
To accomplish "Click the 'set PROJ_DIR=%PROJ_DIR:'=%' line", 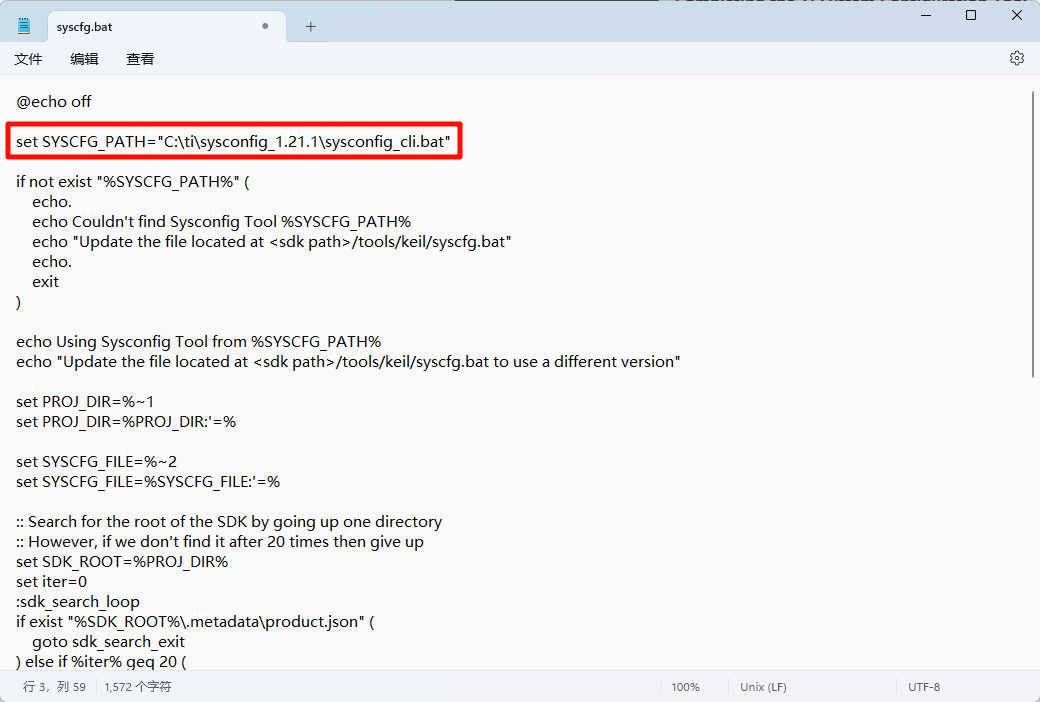I will tap(126, 421).
